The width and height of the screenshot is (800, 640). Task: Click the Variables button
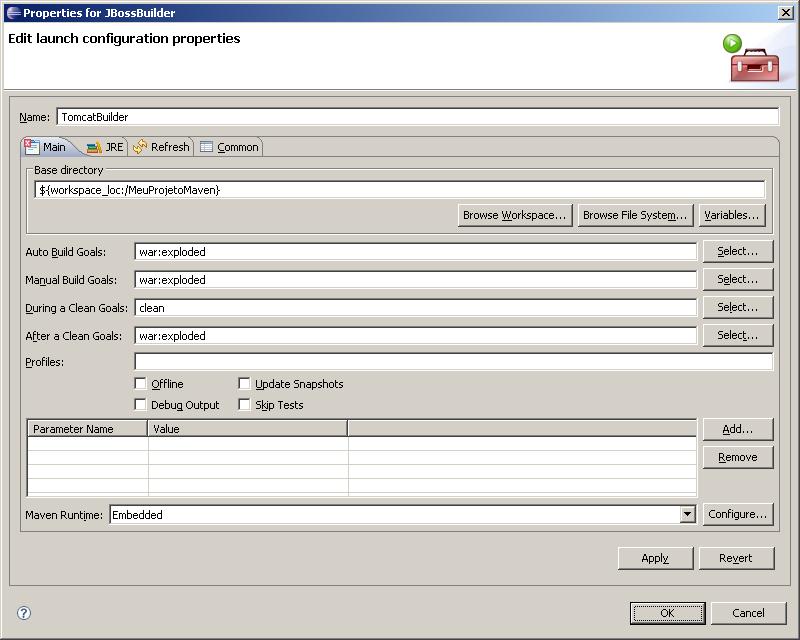732,215
